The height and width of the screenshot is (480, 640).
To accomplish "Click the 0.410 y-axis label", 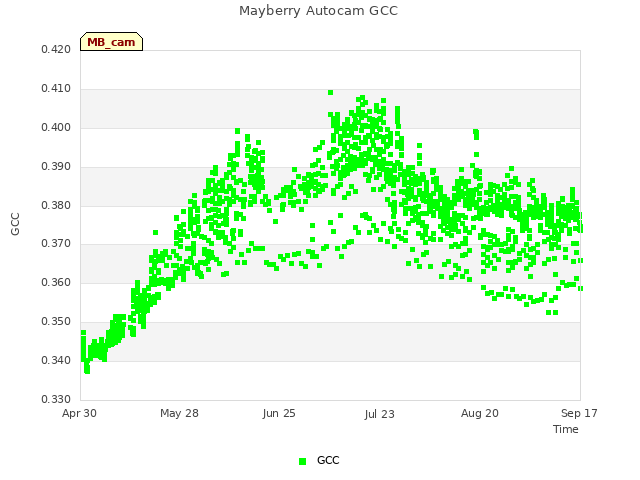I will click(x=56, y=89).
